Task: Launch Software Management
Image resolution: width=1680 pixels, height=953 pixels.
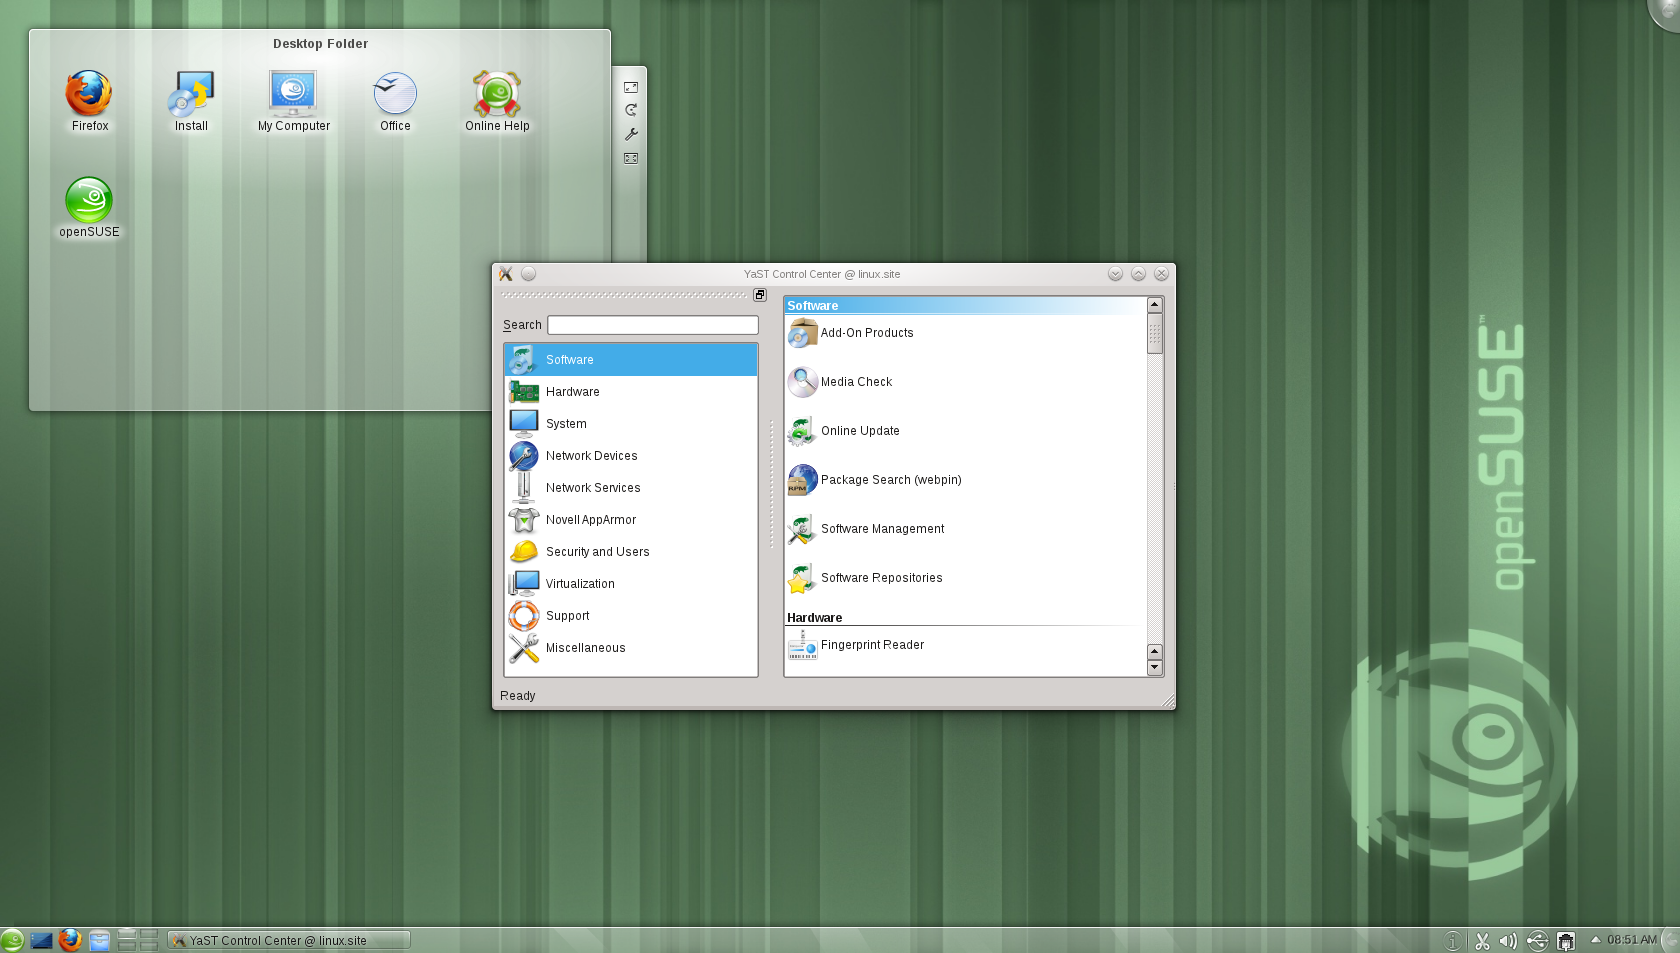Action: tap(881, 529)
